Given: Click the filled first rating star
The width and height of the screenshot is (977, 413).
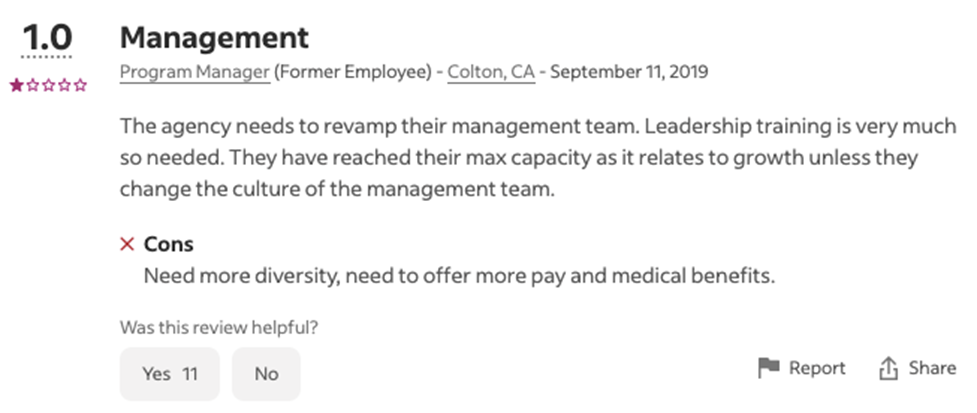Looking at the screenshot, I should click(x=16, y=86).
